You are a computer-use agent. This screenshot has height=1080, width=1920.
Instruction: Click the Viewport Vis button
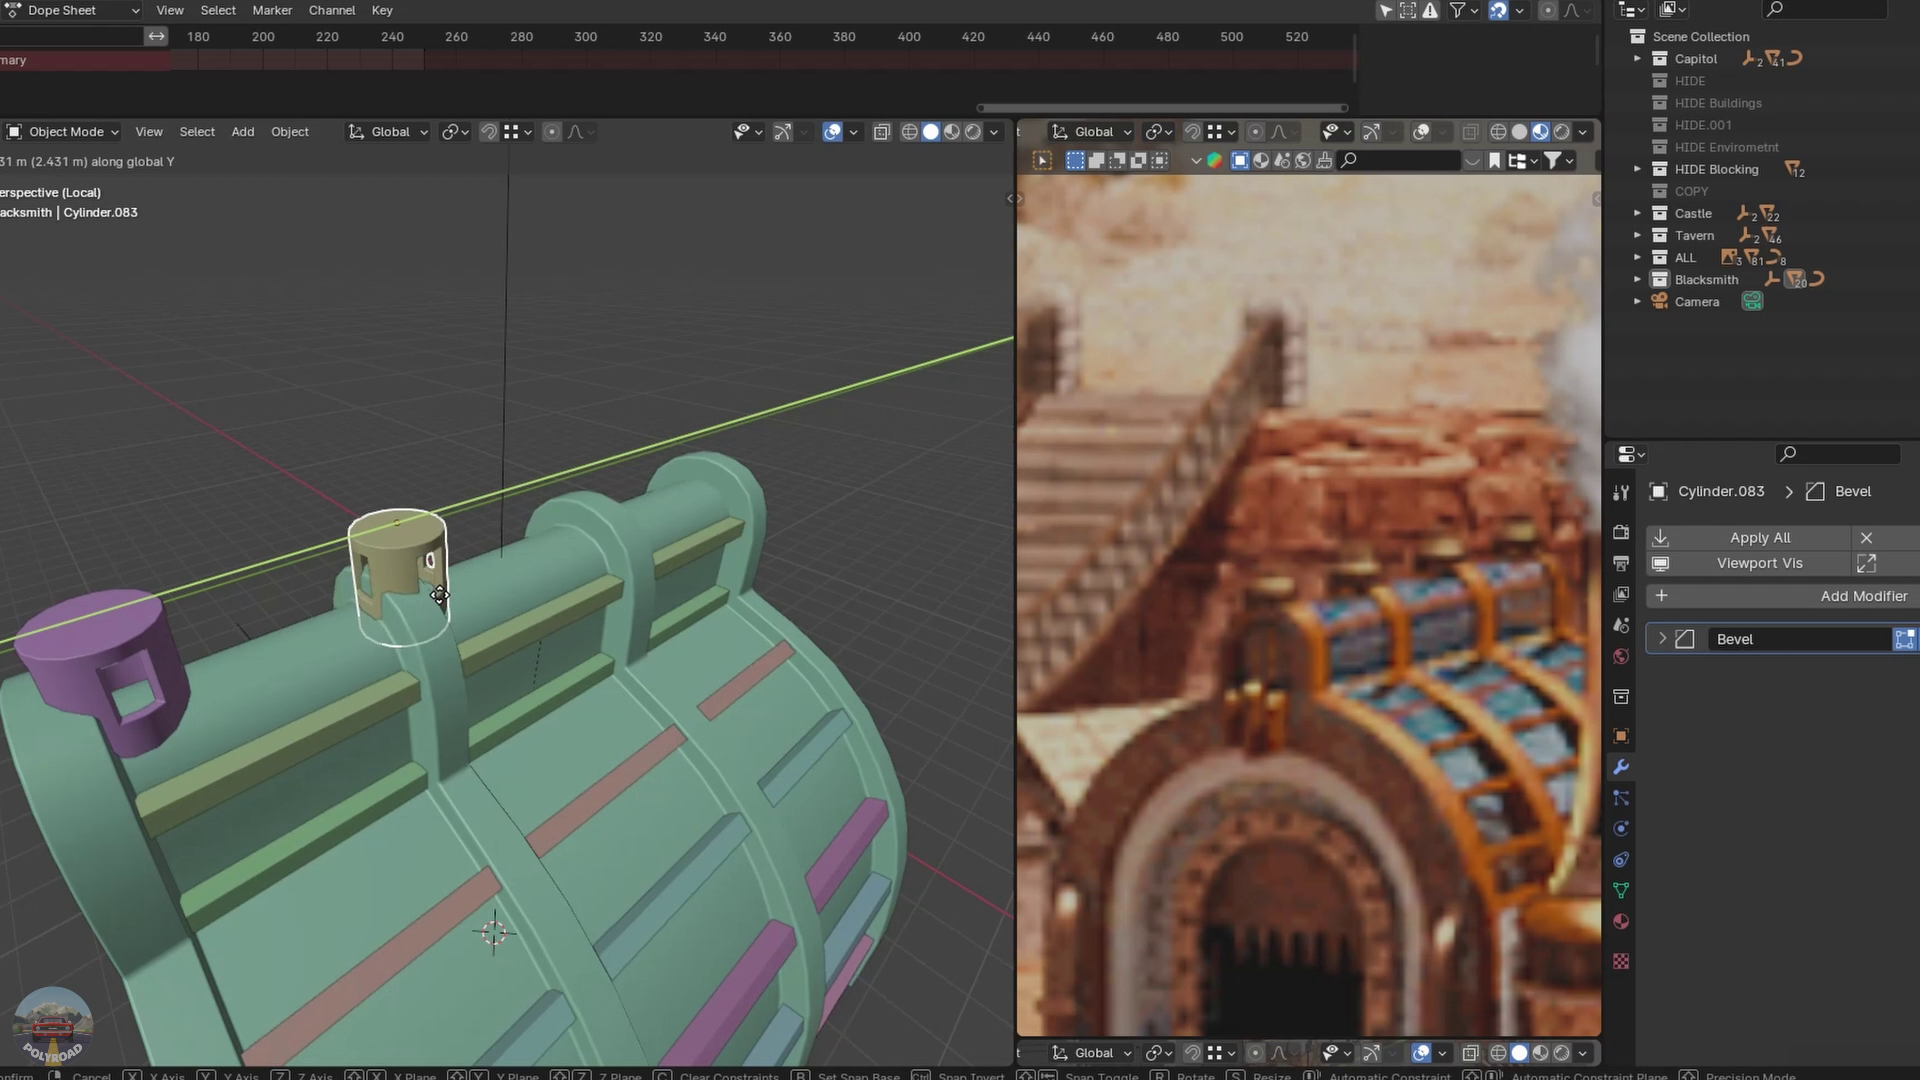[1748, 563]
